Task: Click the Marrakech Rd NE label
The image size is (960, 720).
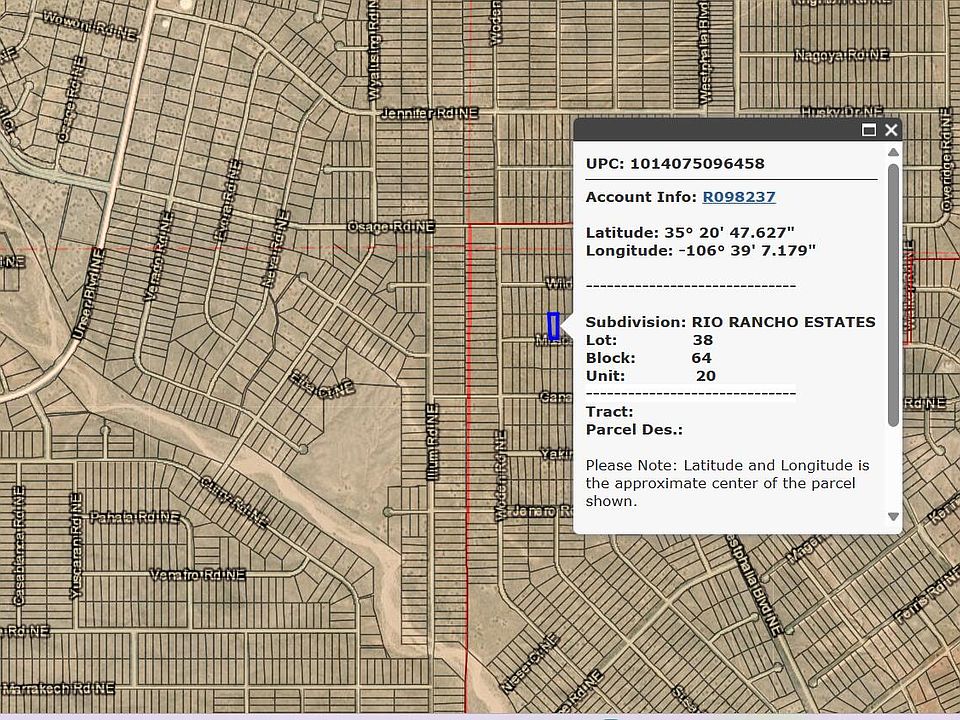Action: [58, 689]
